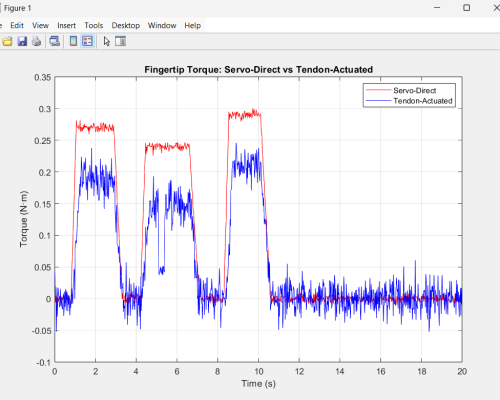This screenshot has height=400, width=500.
Task: Open the Desktop menu
Action: coord(126,25)
